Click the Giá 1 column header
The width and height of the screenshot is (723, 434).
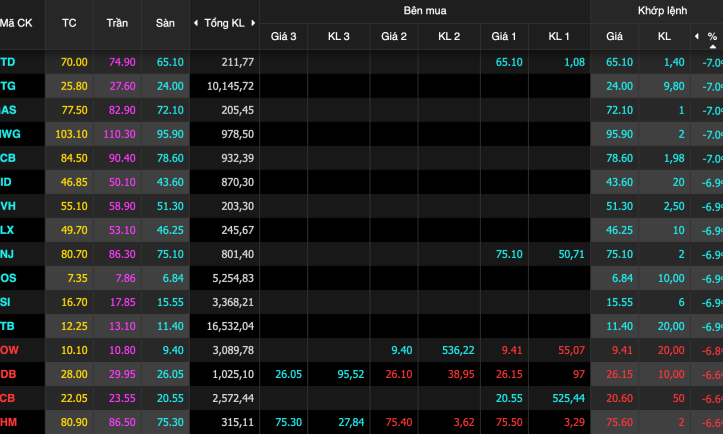coord(504,36)
